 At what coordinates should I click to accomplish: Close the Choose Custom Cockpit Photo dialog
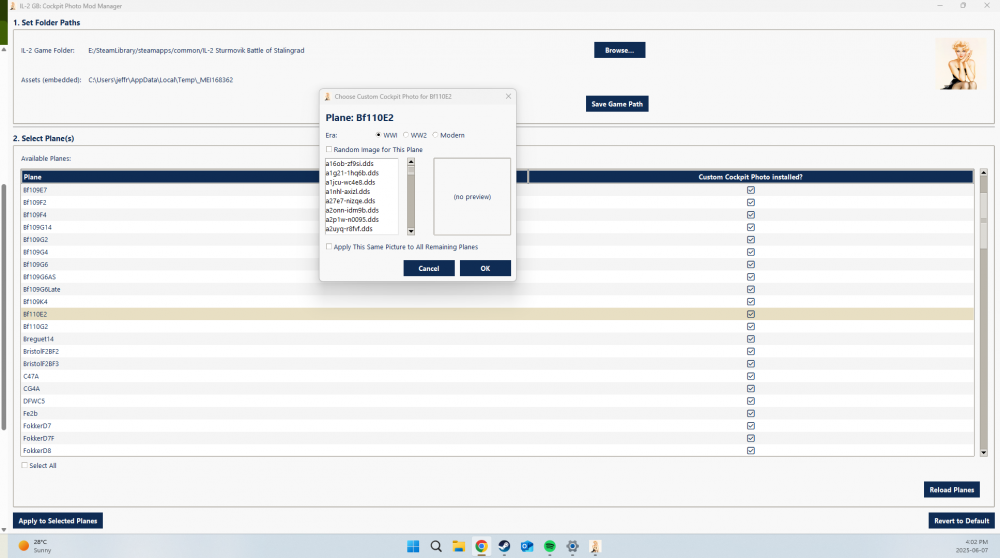tap(508, 96)
